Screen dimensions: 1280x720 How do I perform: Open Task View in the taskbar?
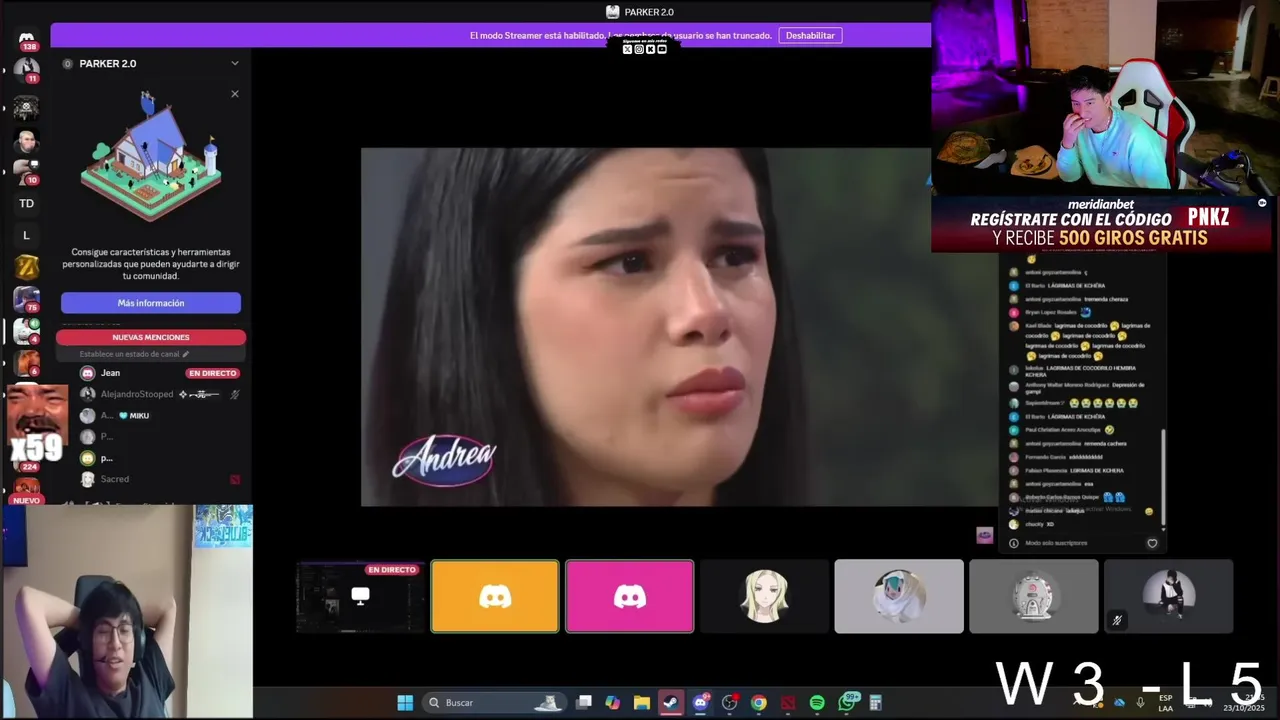(584, 702)
